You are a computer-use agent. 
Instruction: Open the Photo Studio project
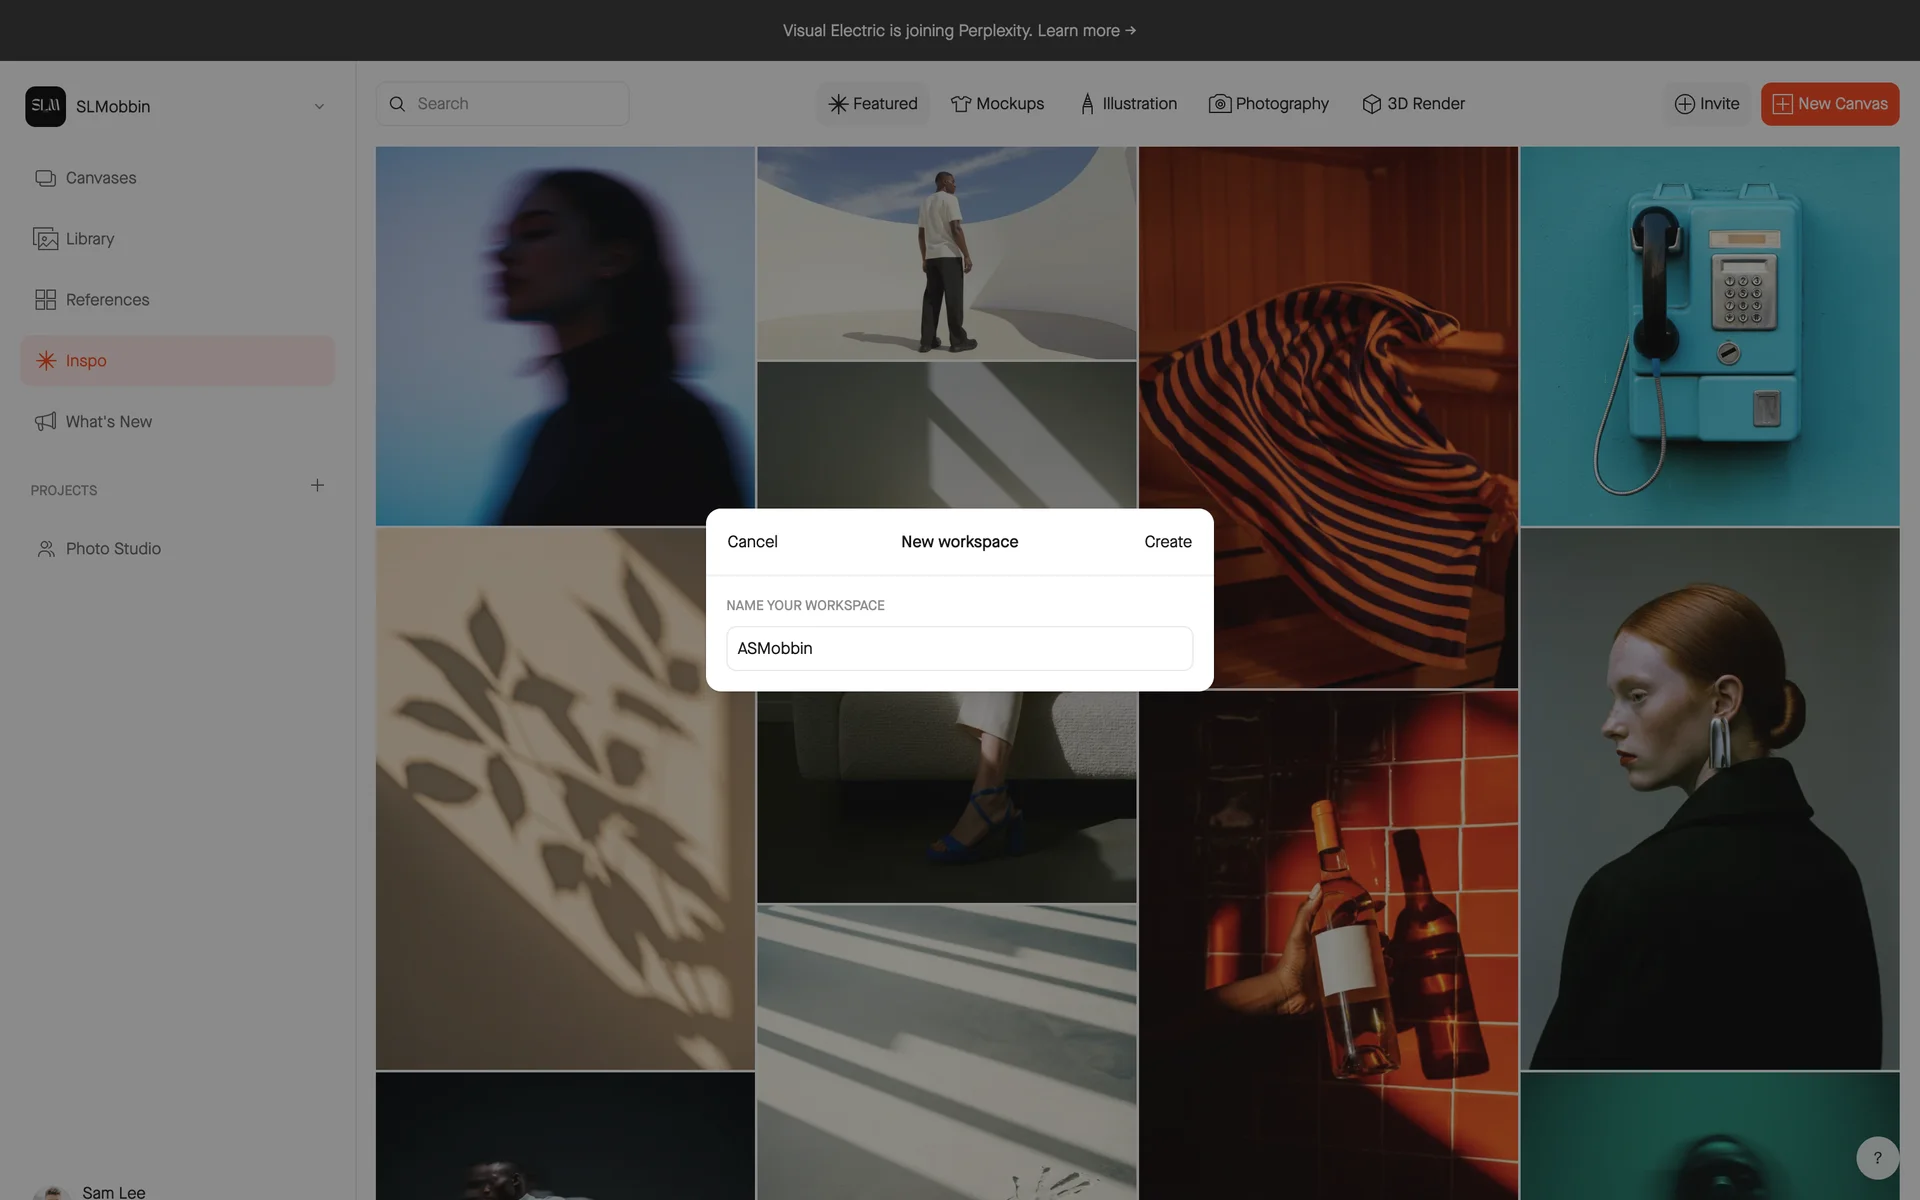(x=113, y=549)
